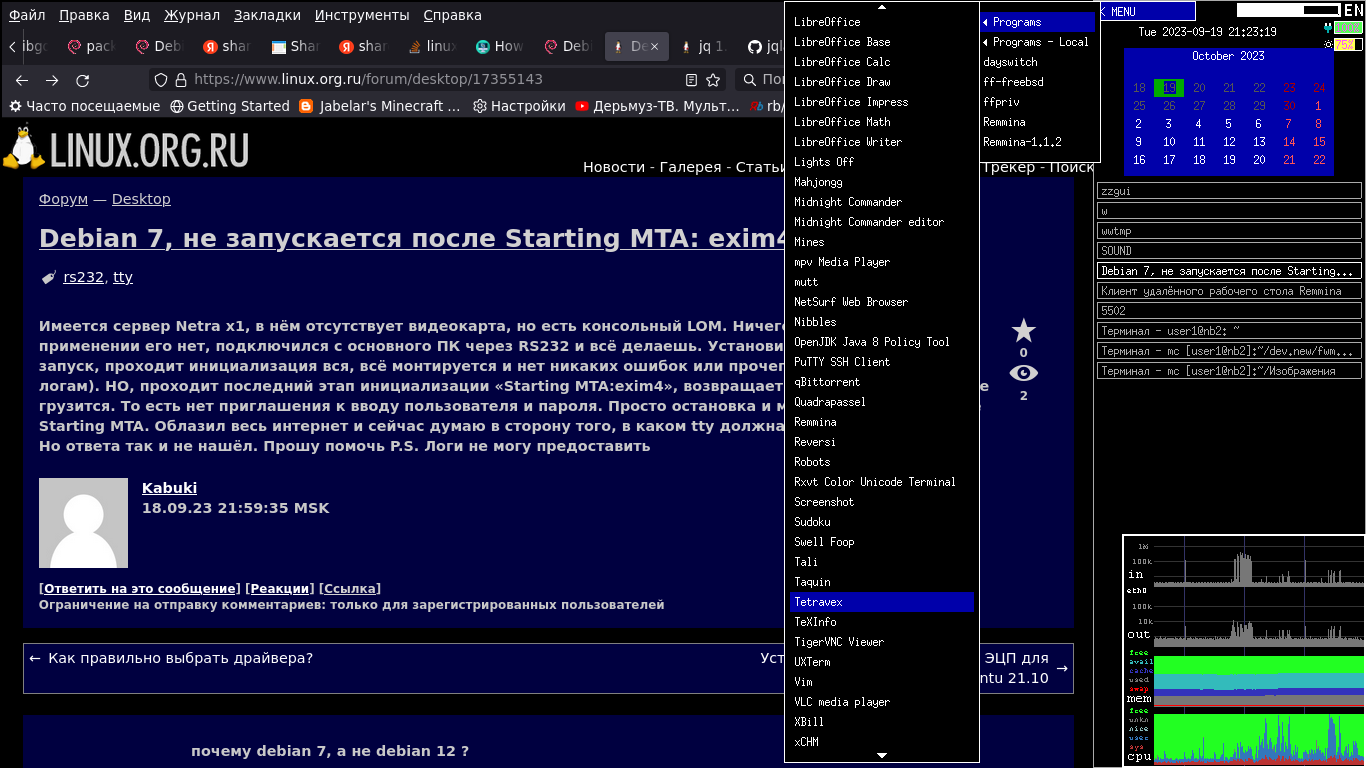Open 'Галерея' in the site navigation
This screenshot has width=1366, height=768.
pos(690,167)
